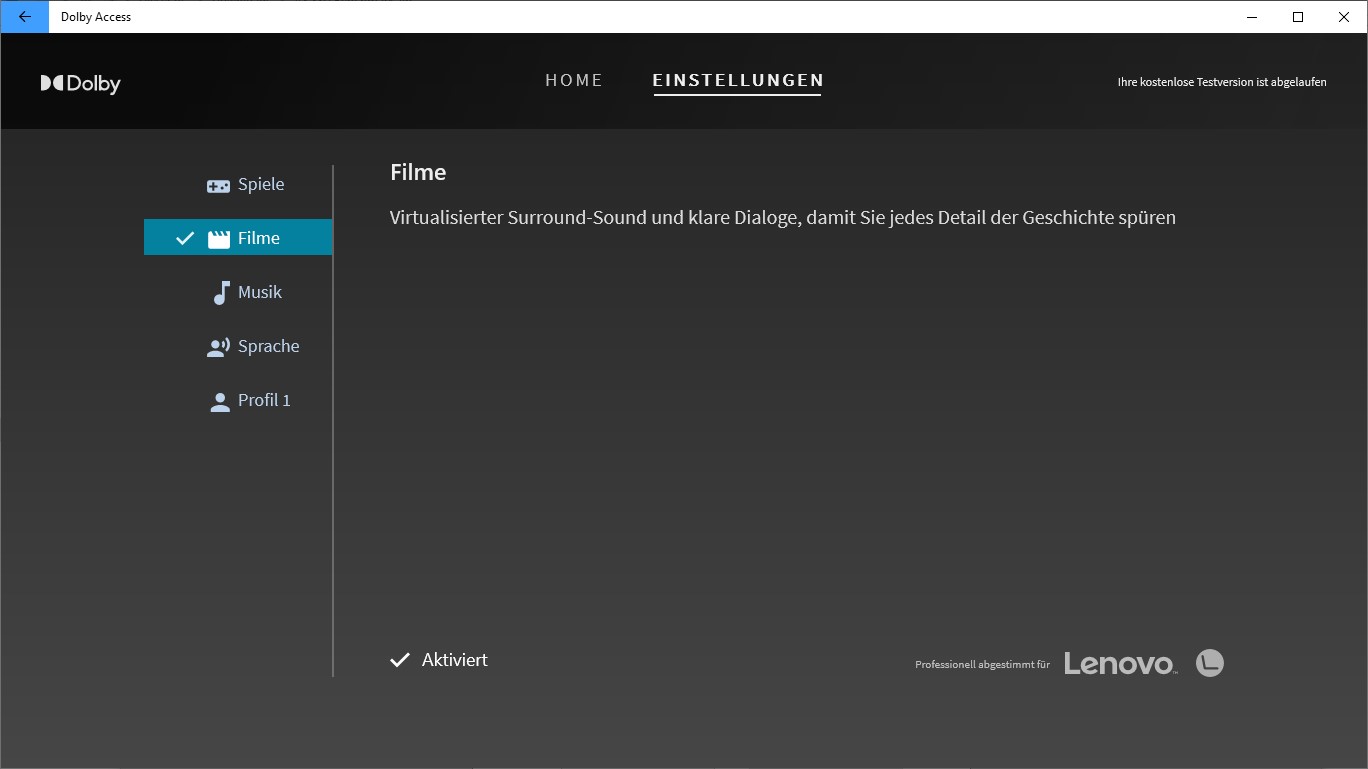Image resolution: width=1368 pixels, height=769 pixels.
Task: Click the Dolby Access window title
Action: click(96, 17)
